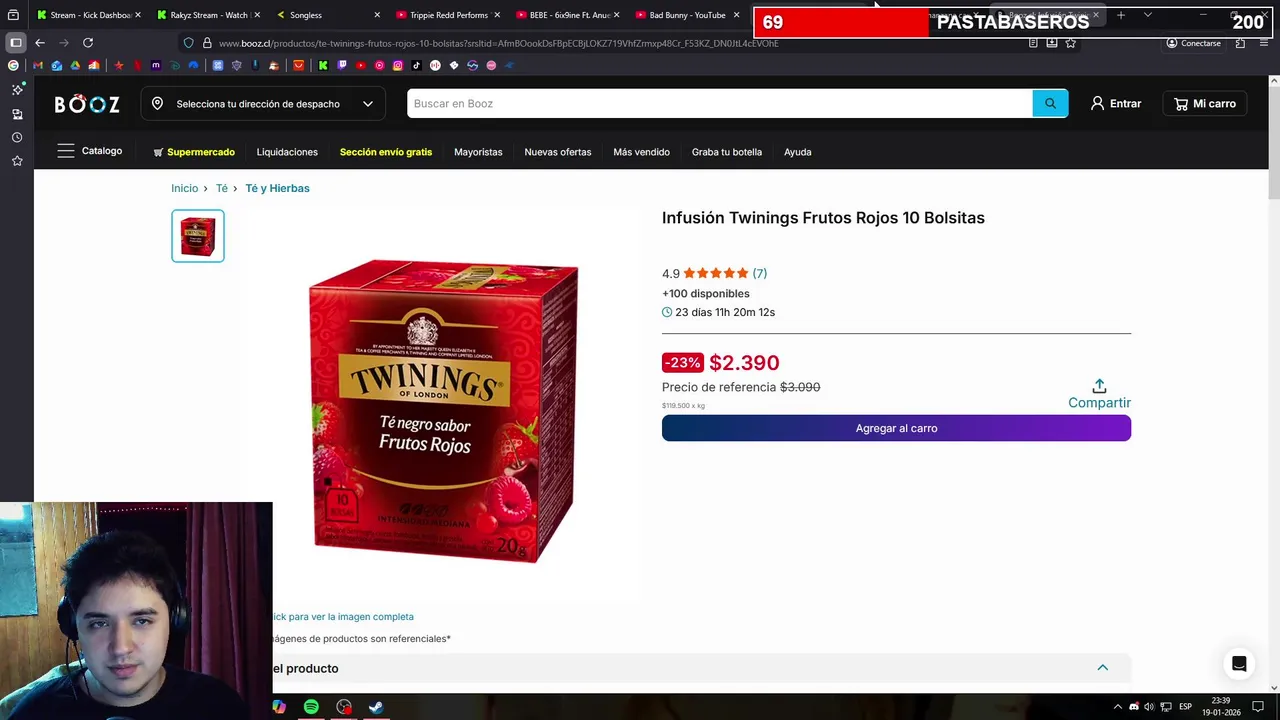Click the blue search magnifier button

(x=1050, y=103)
